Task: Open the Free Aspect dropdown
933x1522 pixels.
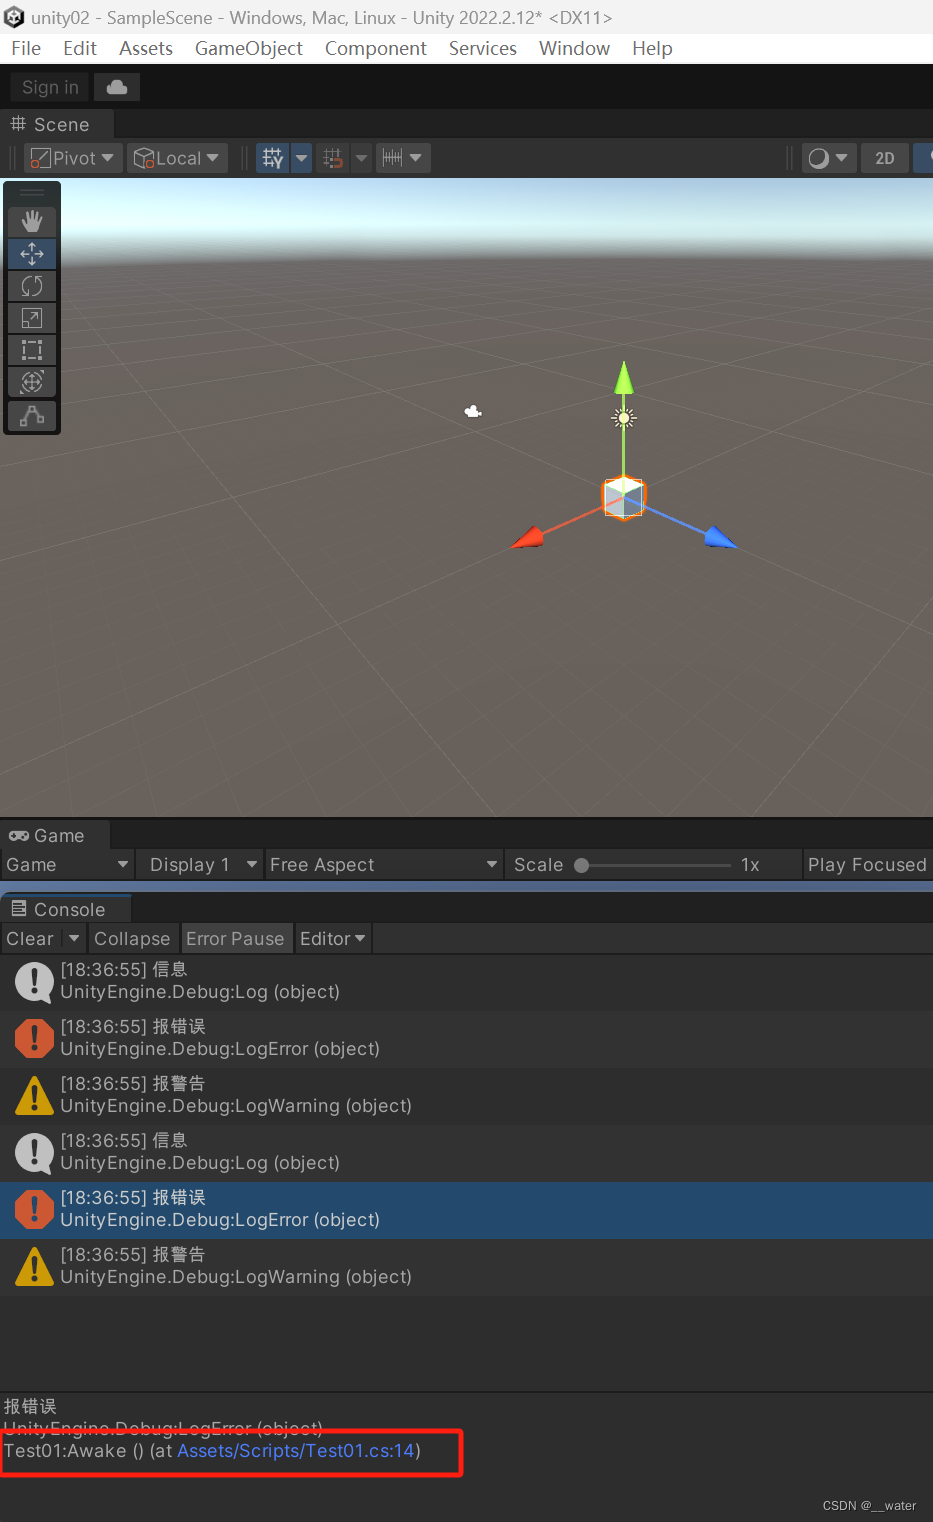Action: [x=383, y=864]
